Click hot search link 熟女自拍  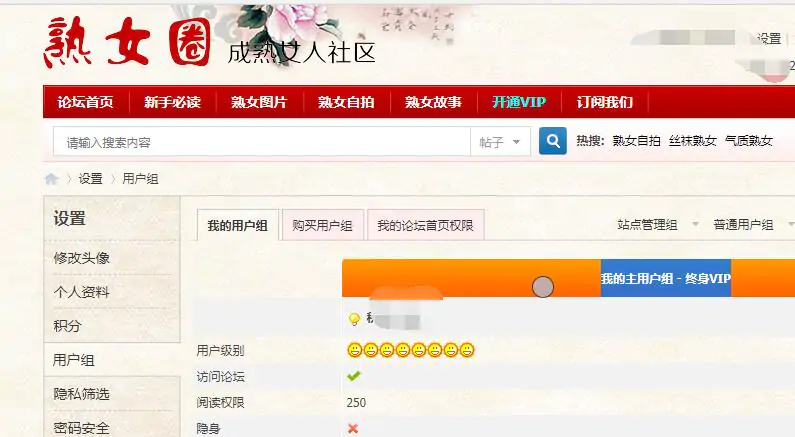coord(636,140)
